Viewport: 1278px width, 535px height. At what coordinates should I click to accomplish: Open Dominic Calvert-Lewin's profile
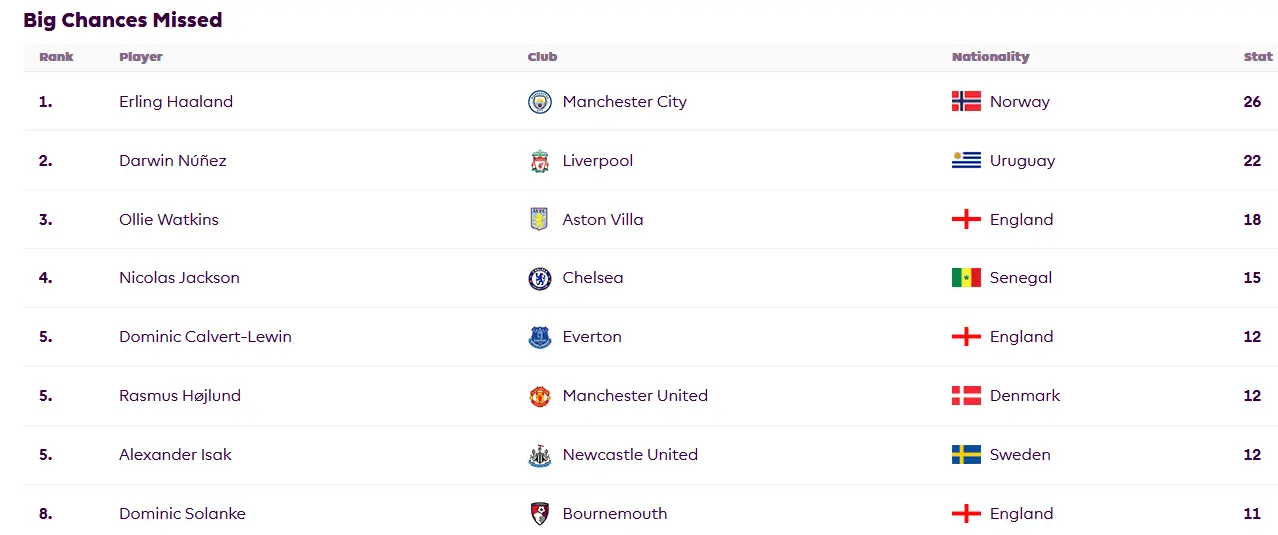point(205,337)
